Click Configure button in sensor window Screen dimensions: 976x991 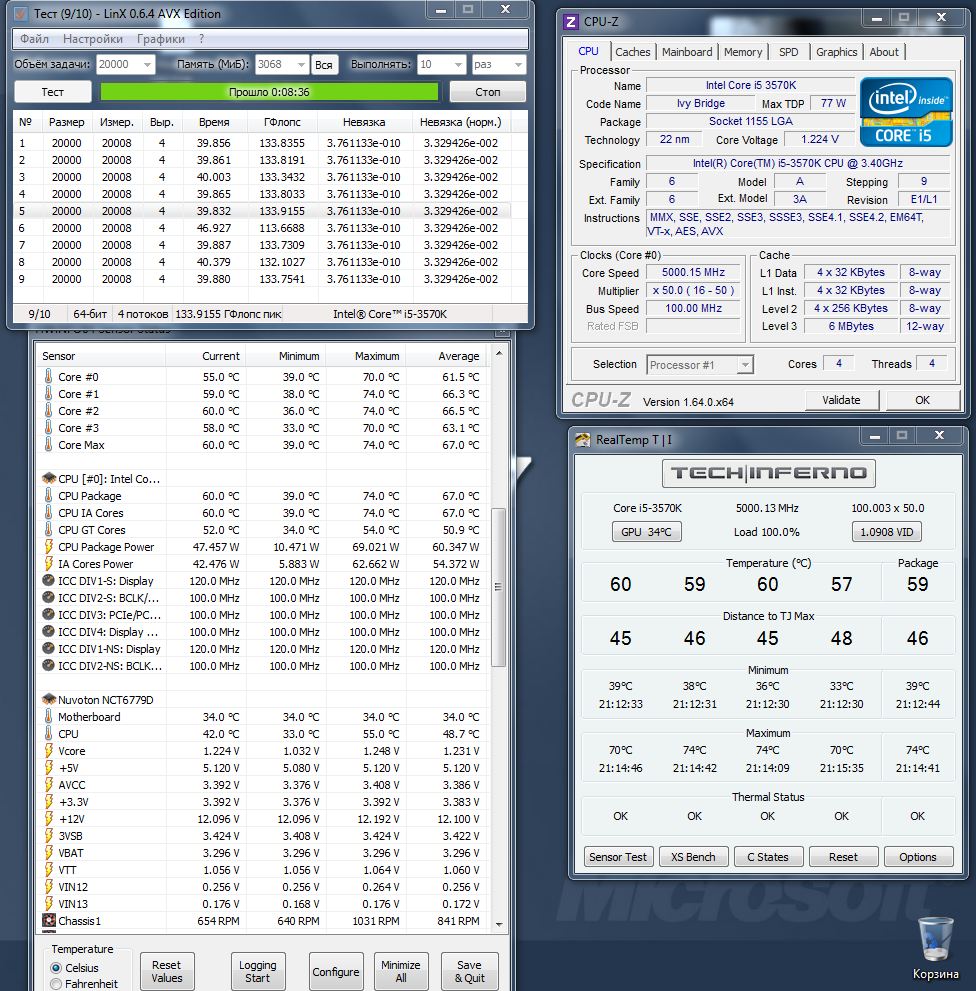(x=336, y=971)
